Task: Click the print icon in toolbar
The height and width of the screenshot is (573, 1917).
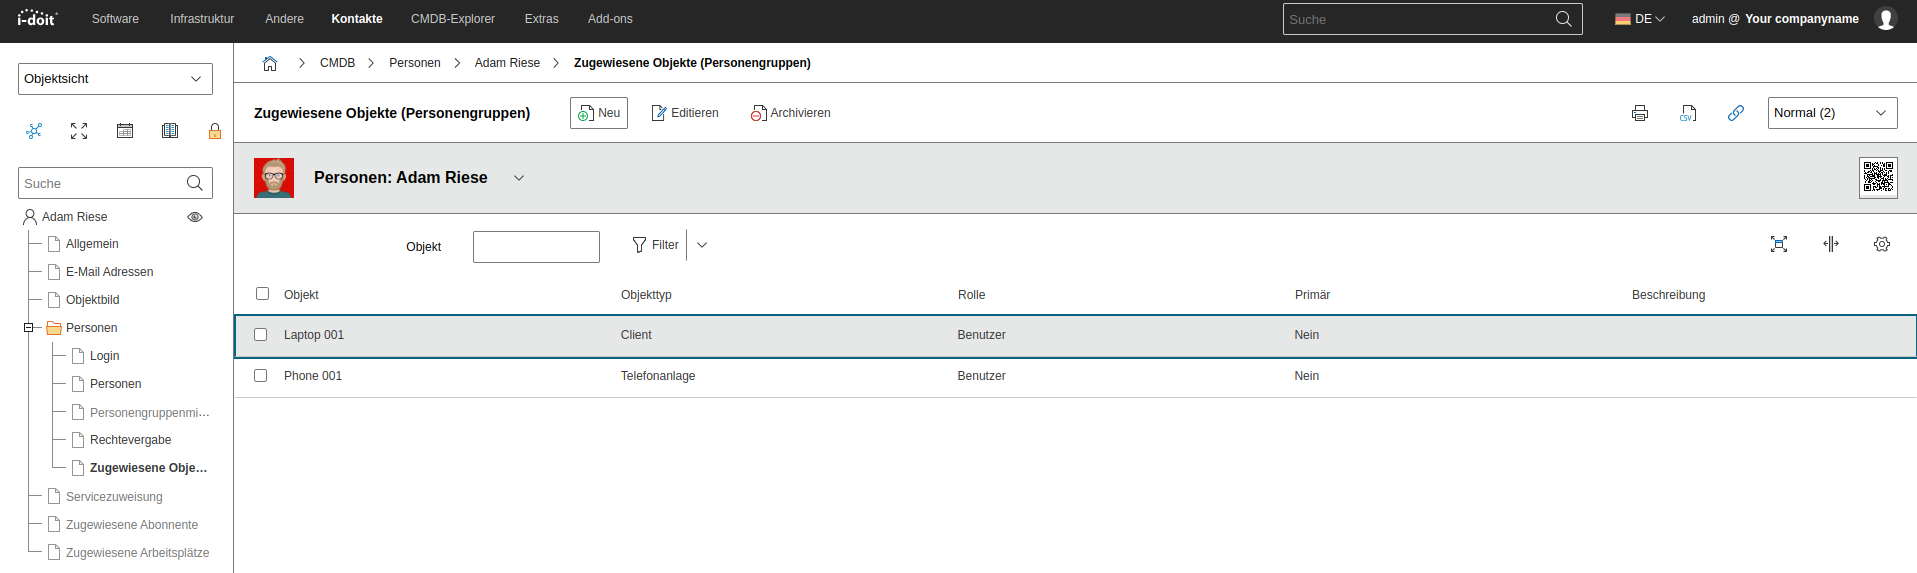Action: (x=1639, y=113)
